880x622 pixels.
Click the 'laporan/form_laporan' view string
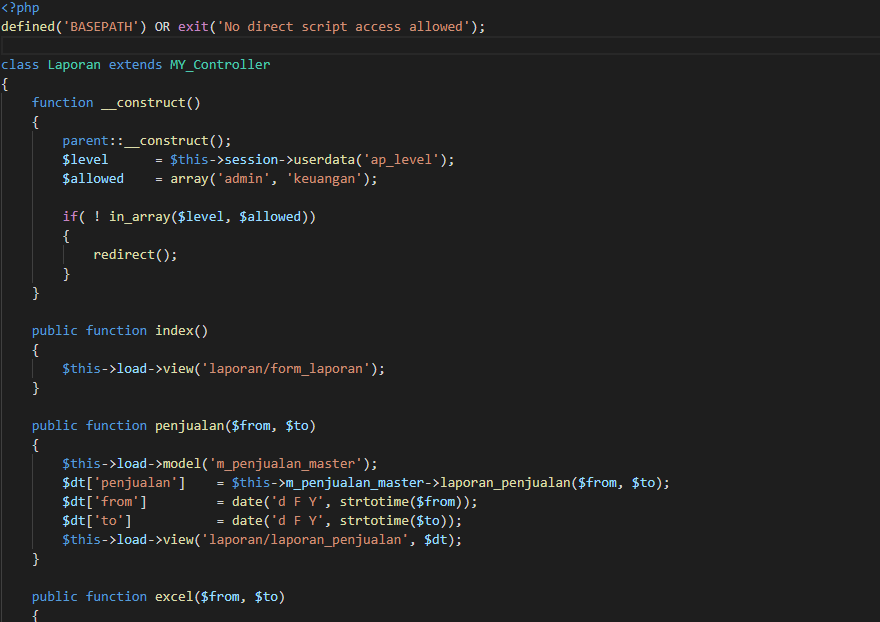286,369
